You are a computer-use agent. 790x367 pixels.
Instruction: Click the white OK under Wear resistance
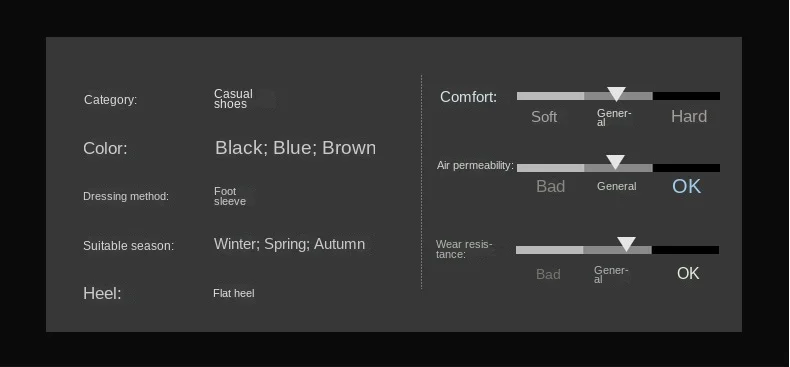[688, 273]
